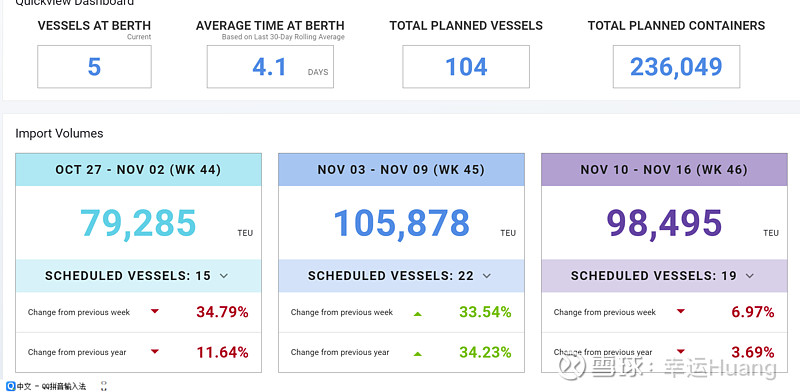Click the Total Planned Vessels 104 box
The image size is (800, 392).
coord(466,67)
